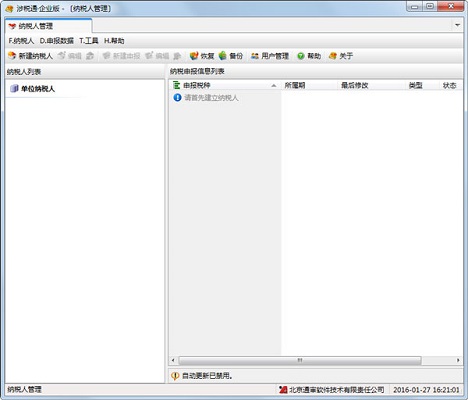Select the 纳税人管理 tab
This screenshot has height=400, width=468.
49,26
